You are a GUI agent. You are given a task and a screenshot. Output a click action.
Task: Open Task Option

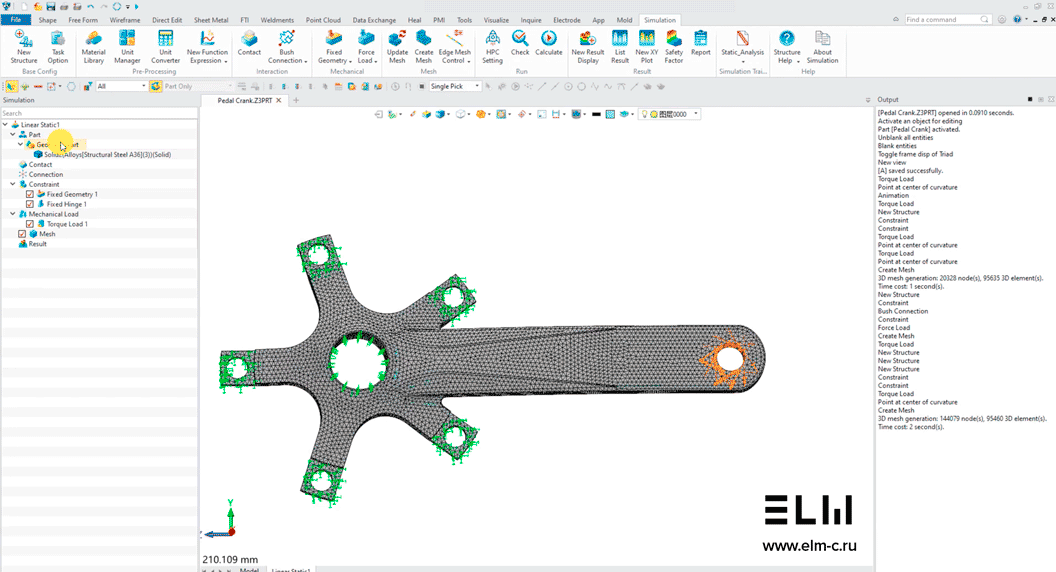57,47
